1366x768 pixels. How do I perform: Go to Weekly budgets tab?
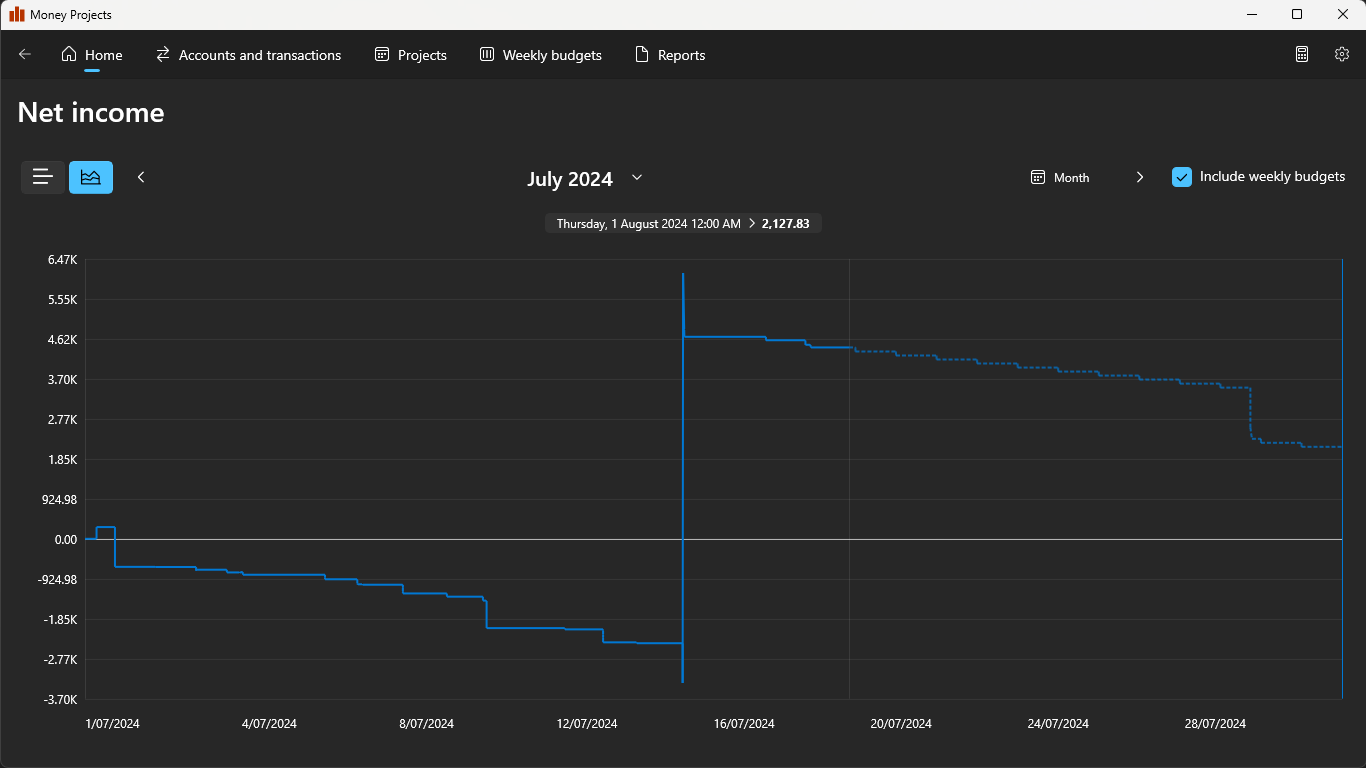click(x=541, y=55)
